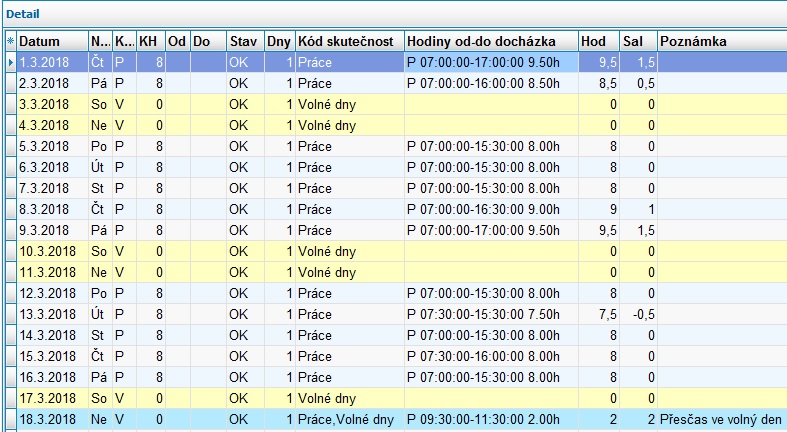Click the Hodiny cell of 13.3.2018 row
This screenshot has width=787, height=432.
coord(491,315)
